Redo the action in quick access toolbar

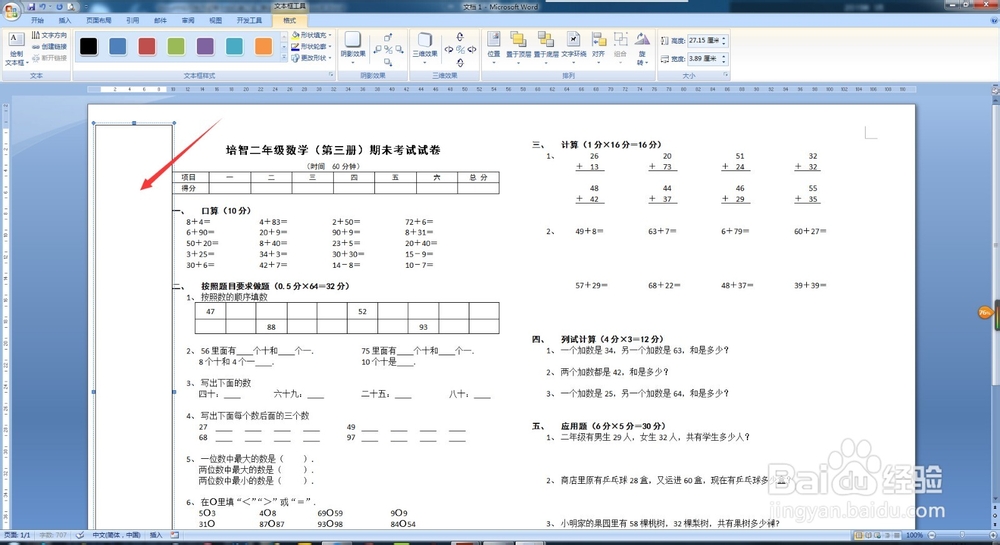click(x=59, y=6)
